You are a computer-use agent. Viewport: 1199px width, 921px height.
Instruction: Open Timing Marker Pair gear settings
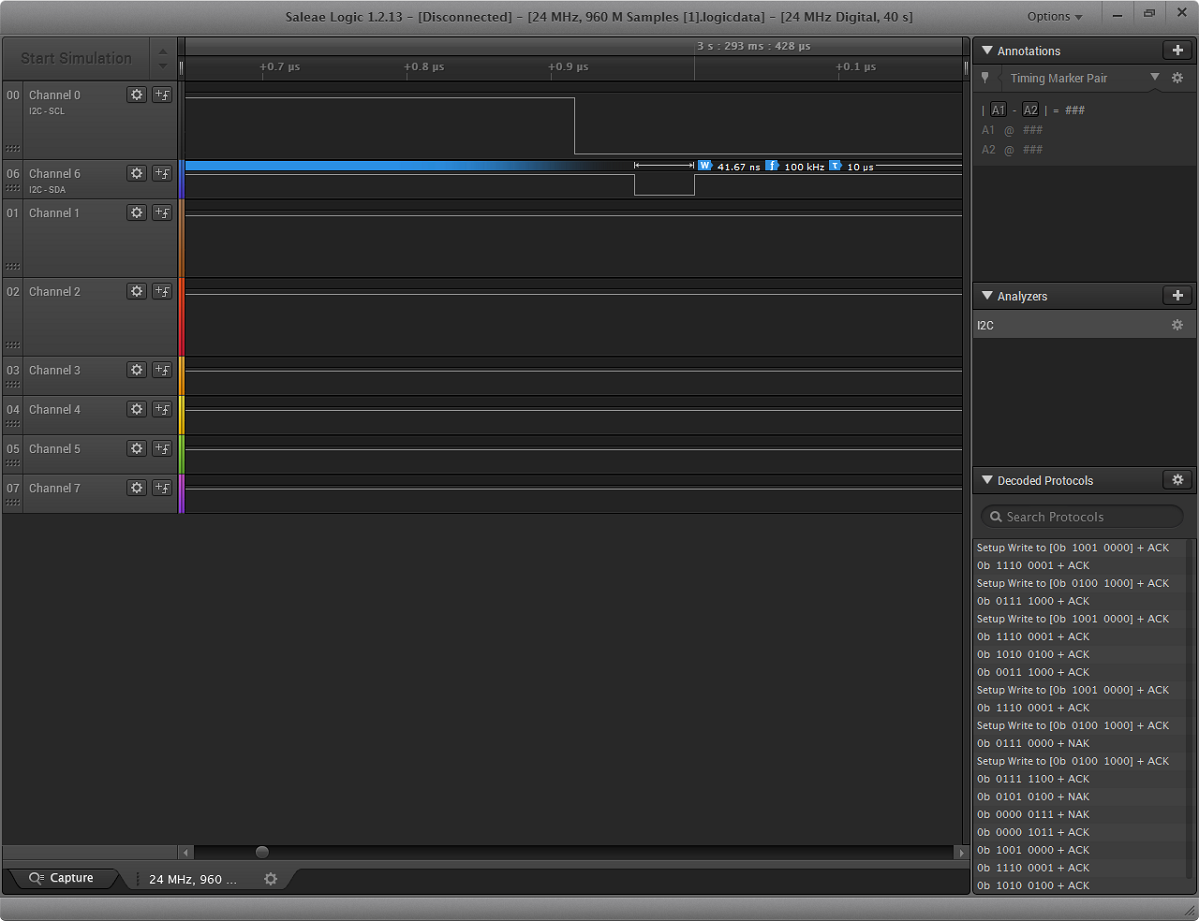[1177, 78]
